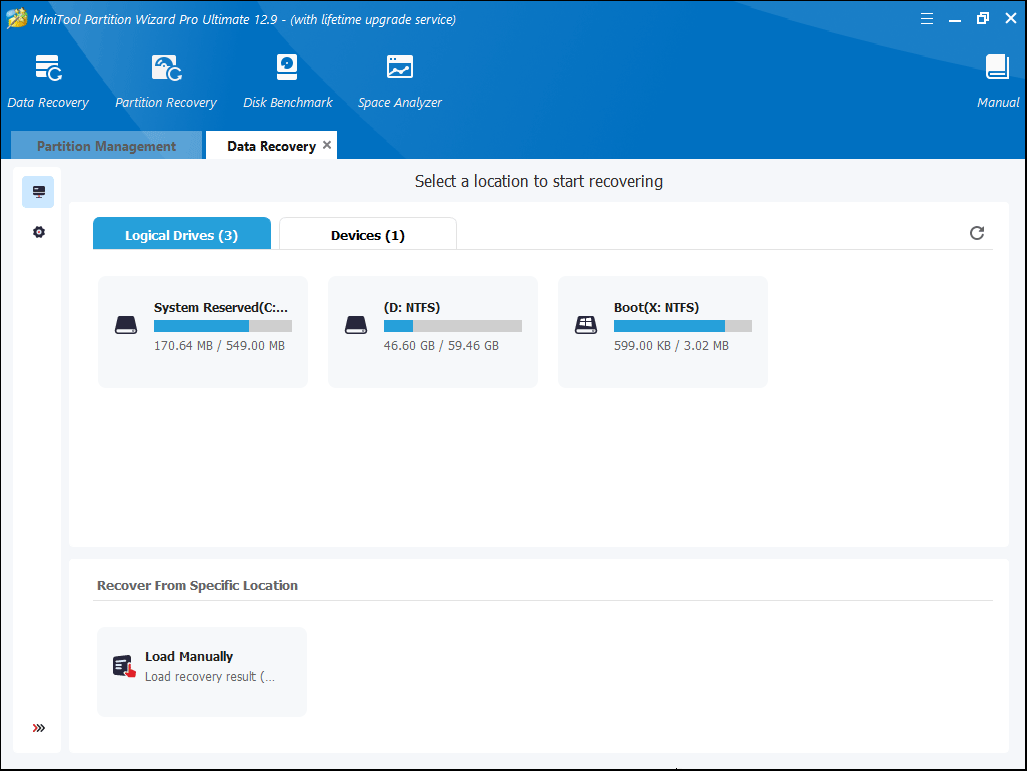
Task: Open the Space Analyzer tool
Action: (400, 81)
